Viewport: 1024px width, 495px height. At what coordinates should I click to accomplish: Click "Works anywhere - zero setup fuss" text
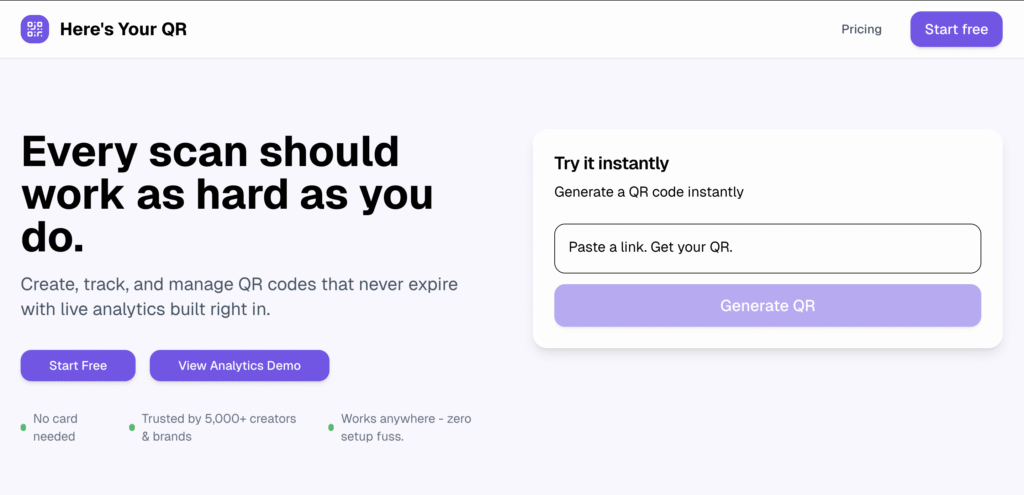405,427
